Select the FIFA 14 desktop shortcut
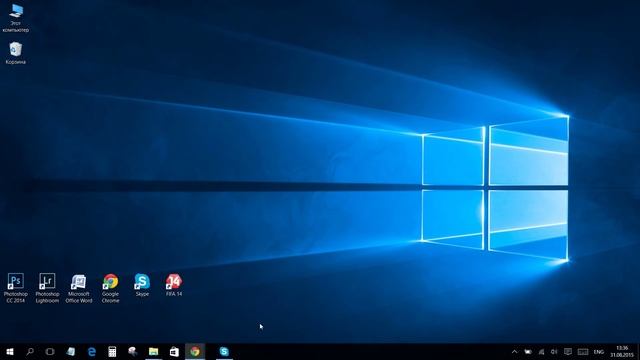Viewport: 640px width, 360px height. [174, 285]
